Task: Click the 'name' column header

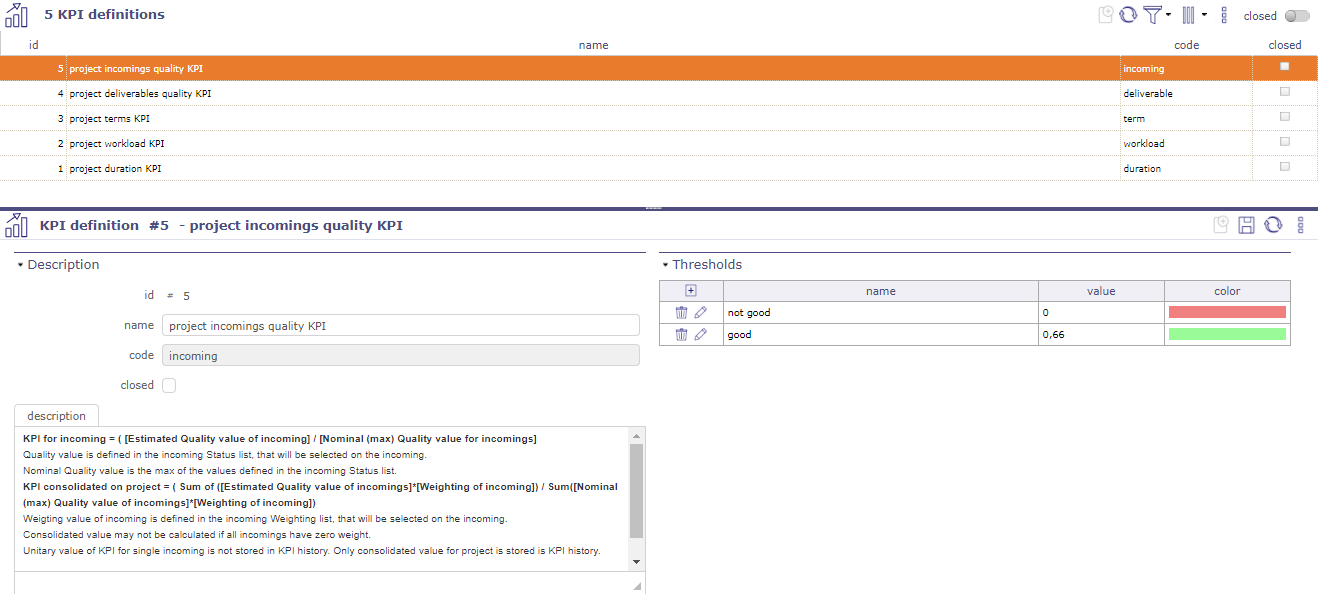Action: [593, 45]
